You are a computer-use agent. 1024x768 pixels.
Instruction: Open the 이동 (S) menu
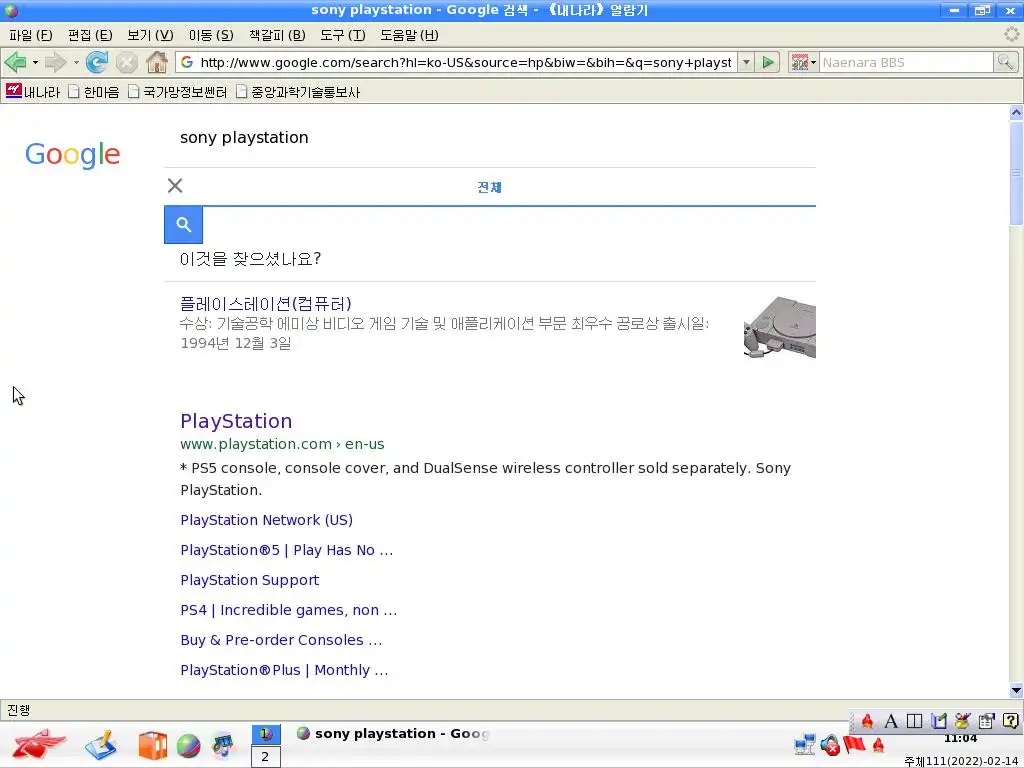click(211, 35)
